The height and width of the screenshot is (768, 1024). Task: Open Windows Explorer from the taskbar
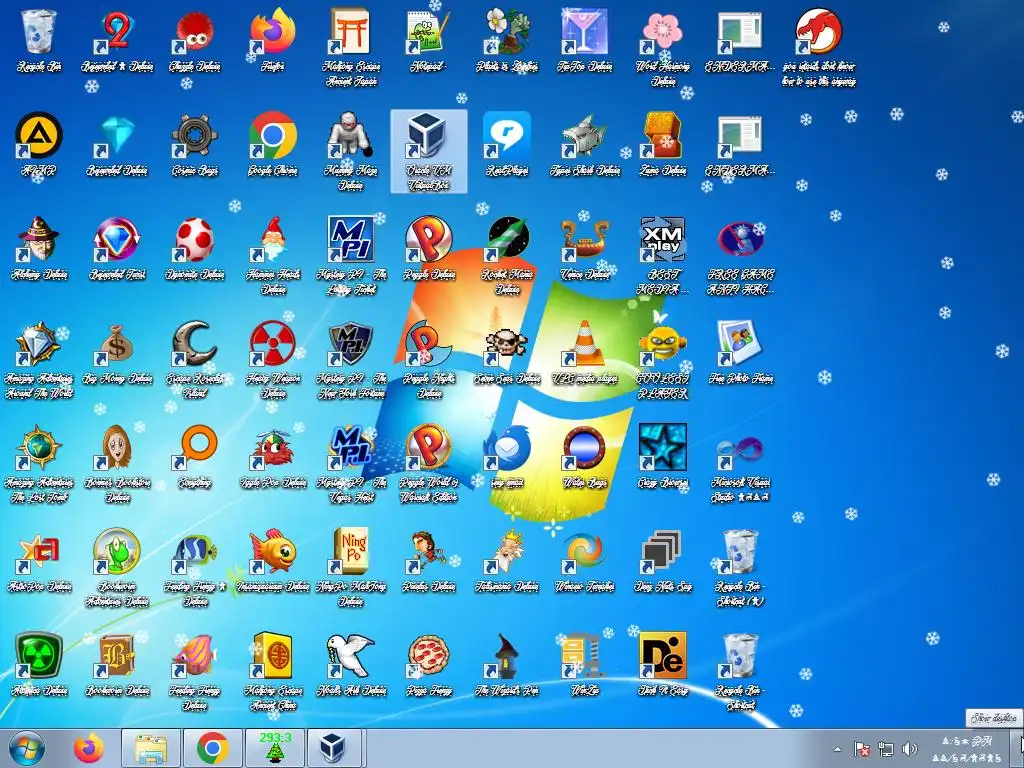pos(150,748)
